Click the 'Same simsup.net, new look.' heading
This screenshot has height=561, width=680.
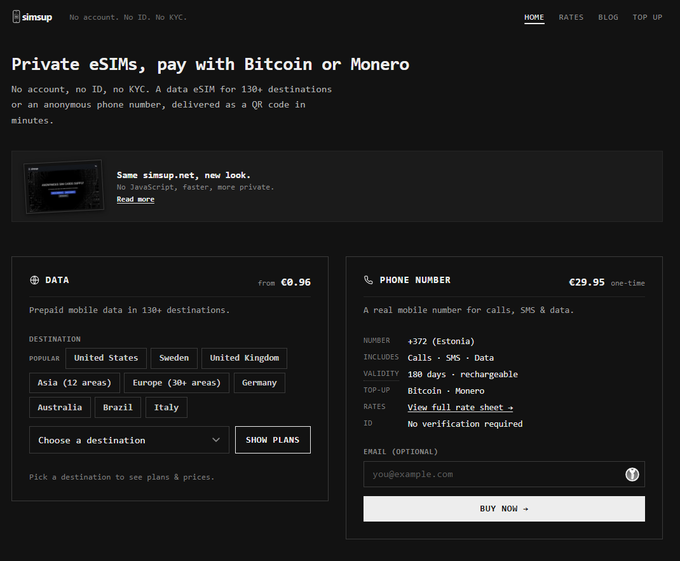coord(183,175)
